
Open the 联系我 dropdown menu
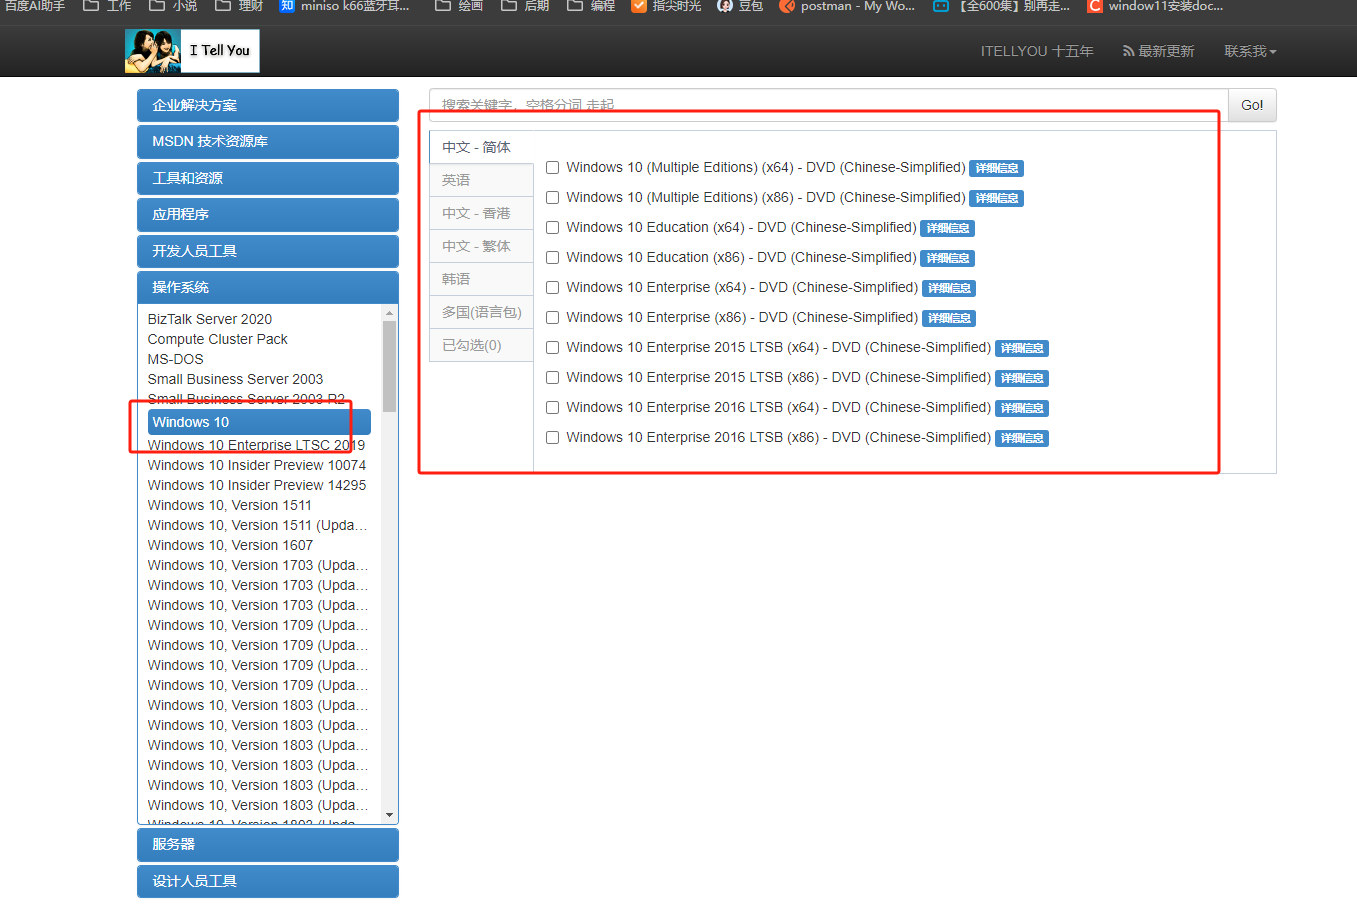(x=1250, y=51)
